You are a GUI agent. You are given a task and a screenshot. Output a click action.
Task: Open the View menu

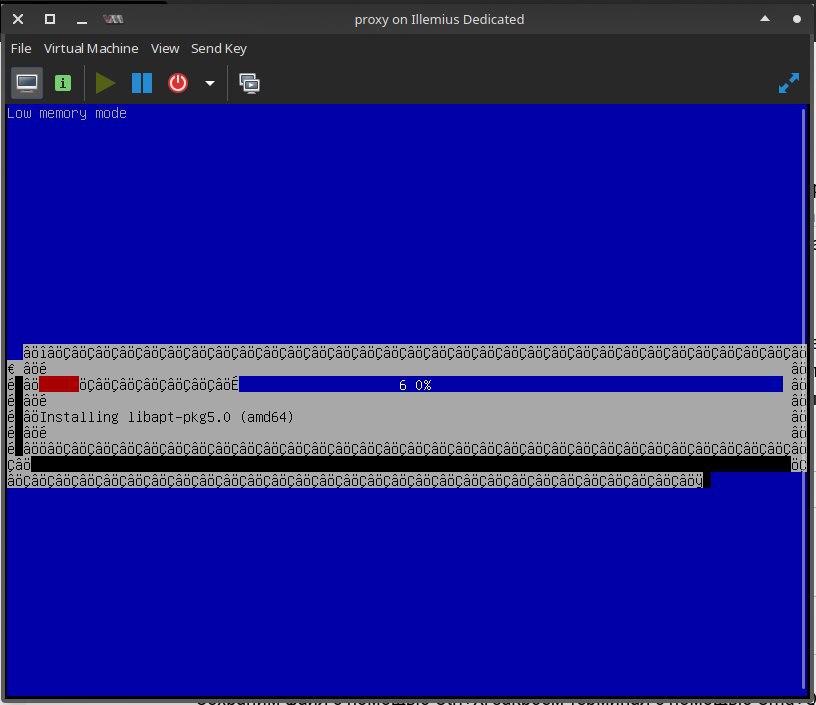pyautogui.click(x=165, y=48)
